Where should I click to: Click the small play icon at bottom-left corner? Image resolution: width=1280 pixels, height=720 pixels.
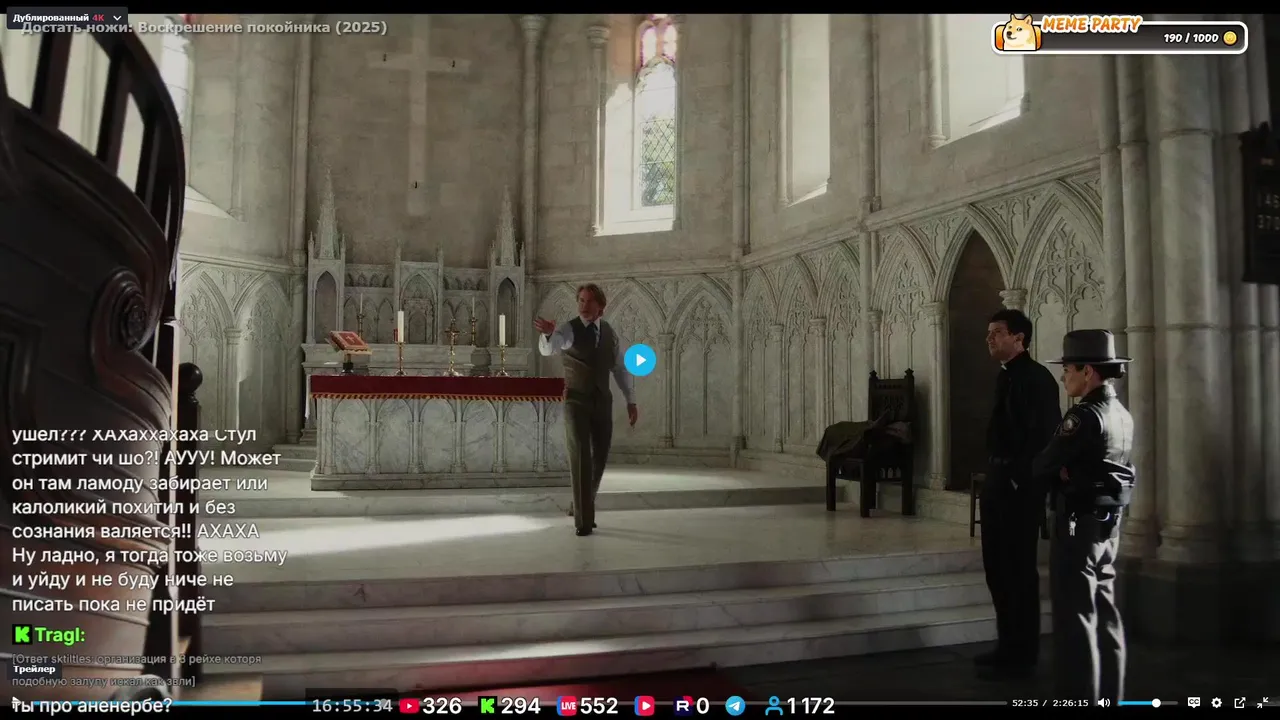point(14,703)
